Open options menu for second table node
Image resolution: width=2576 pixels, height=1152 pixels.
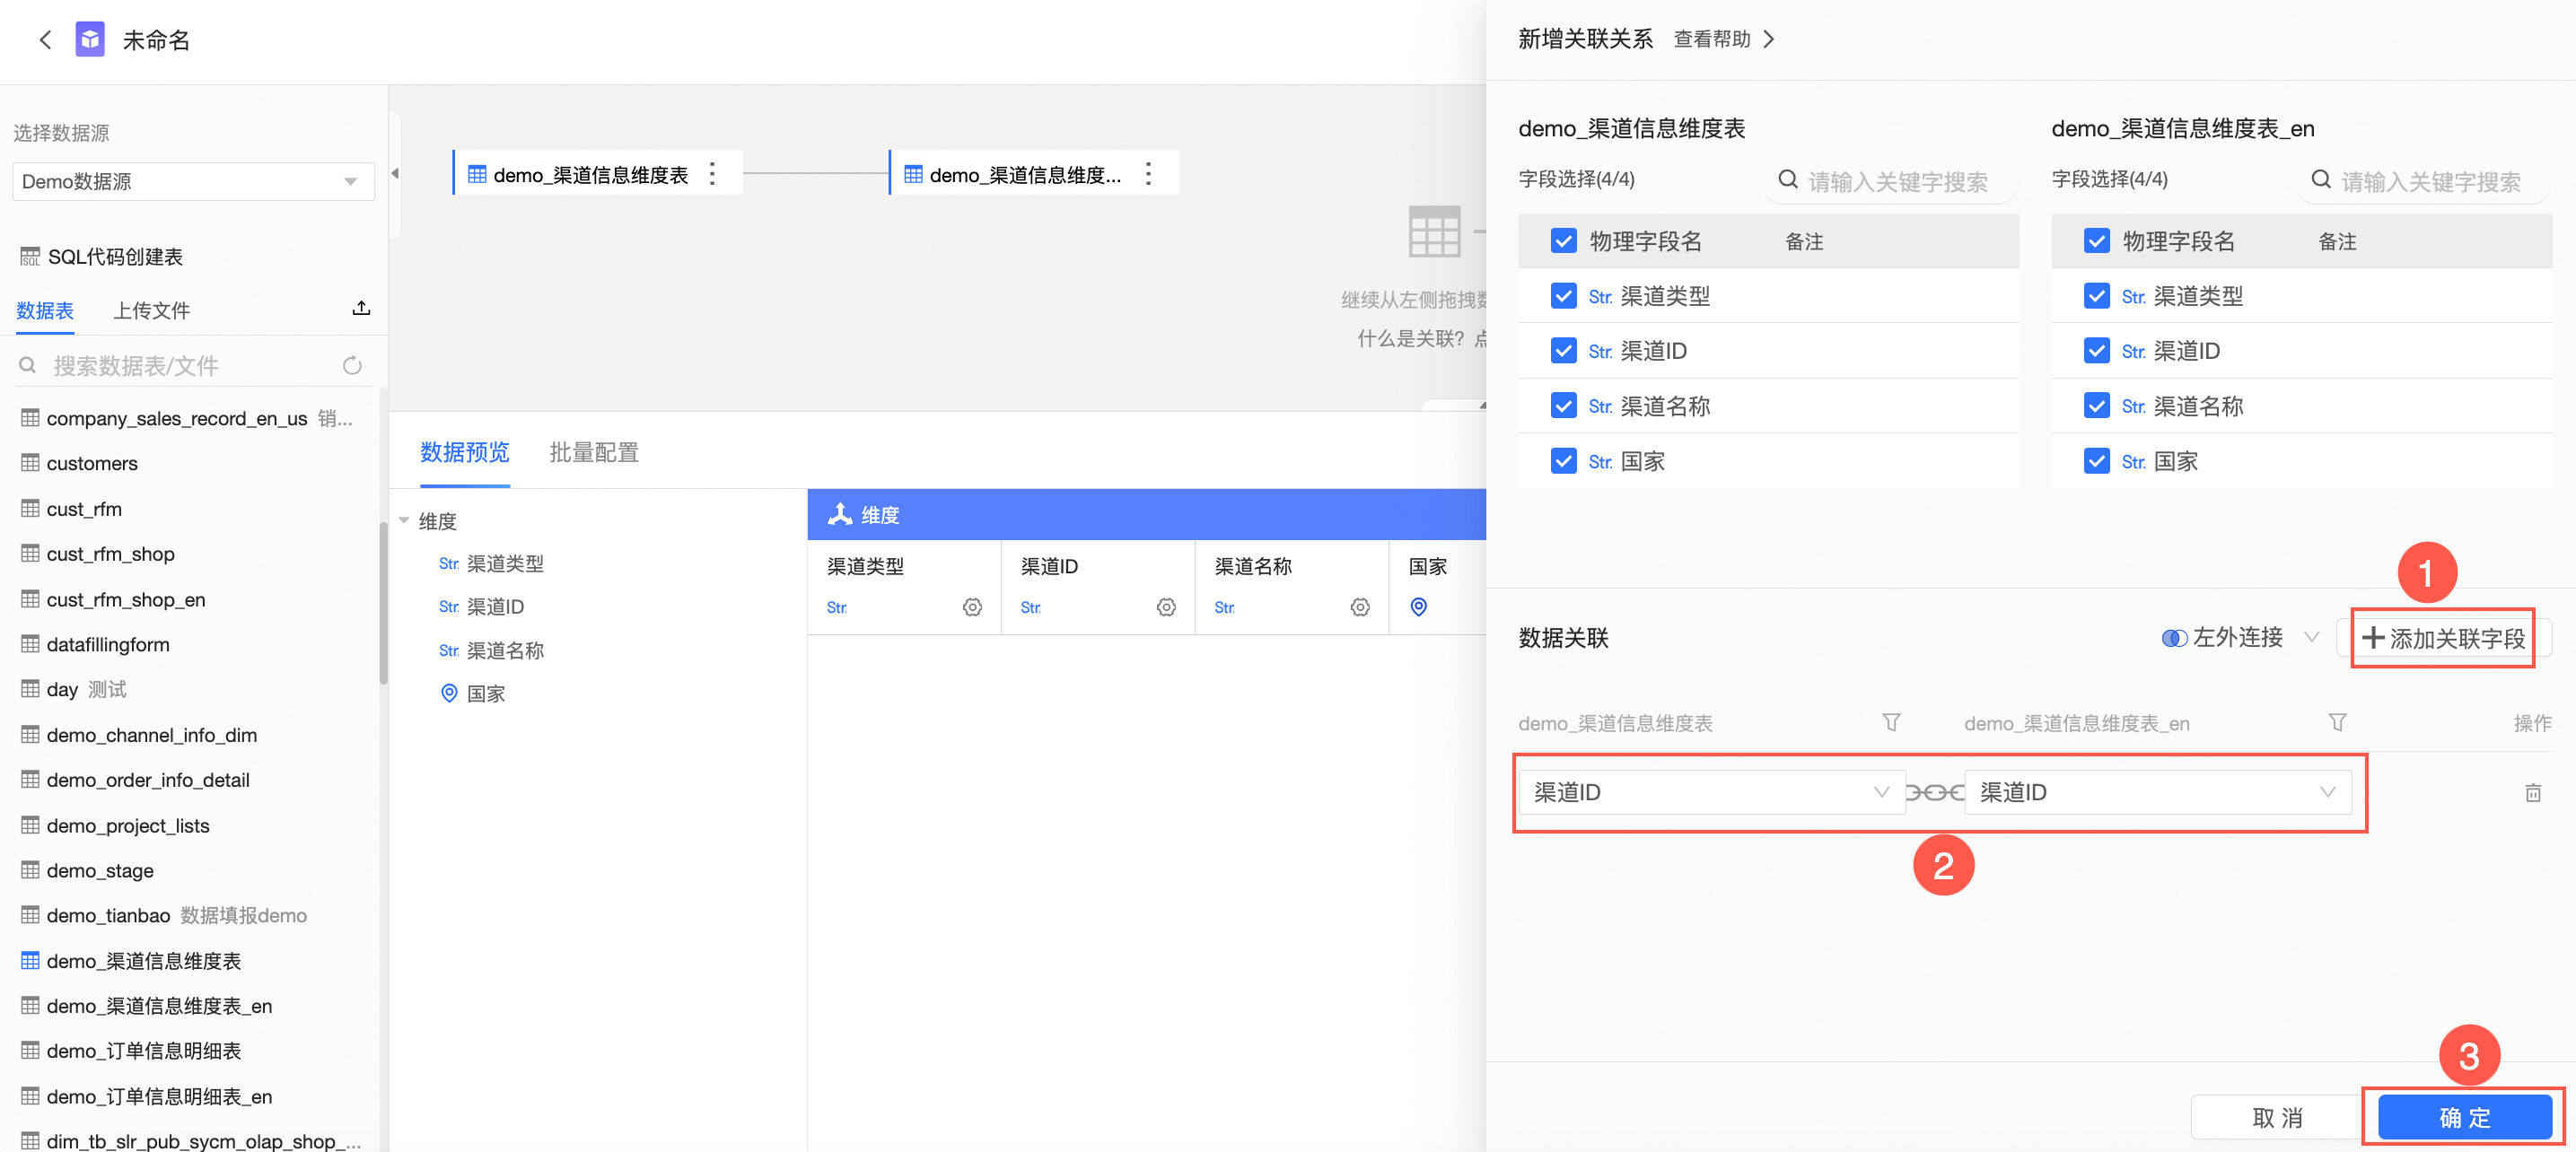pos(1148,174)
